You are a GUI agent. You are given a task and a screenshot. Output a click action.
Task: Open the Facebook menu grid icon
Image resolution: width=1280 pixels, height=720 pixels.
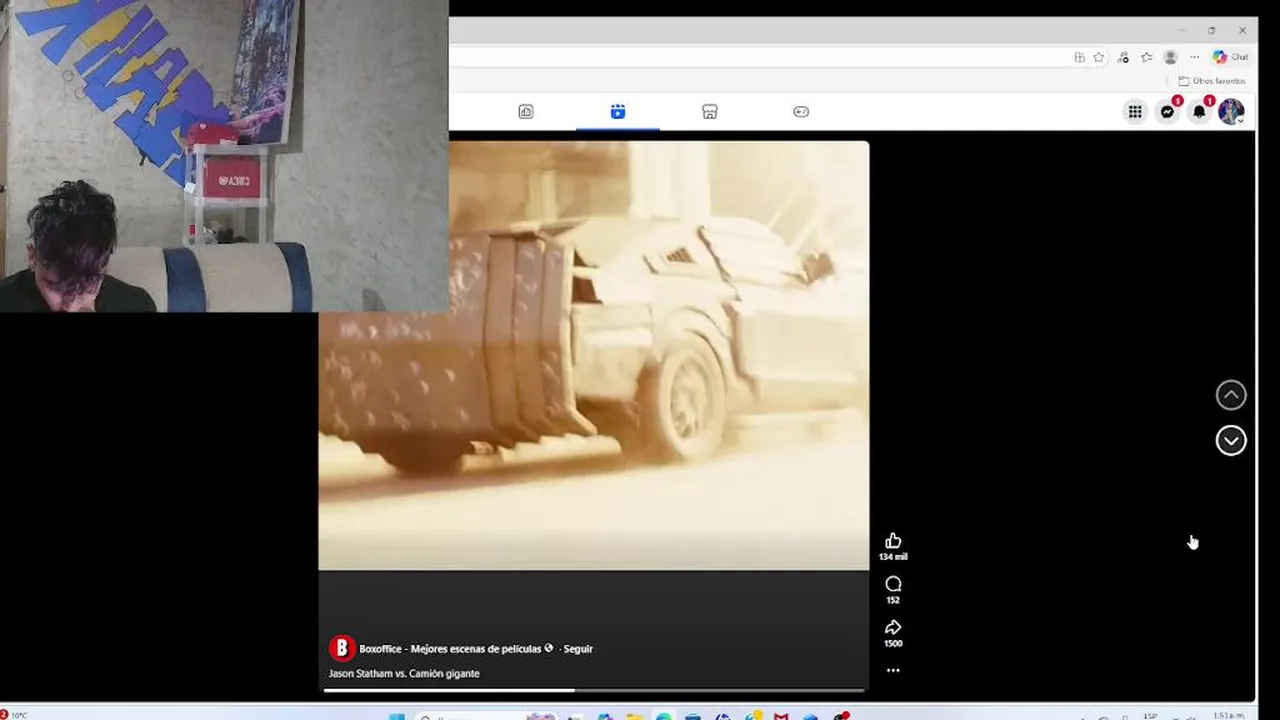(x=1135, y=112)
